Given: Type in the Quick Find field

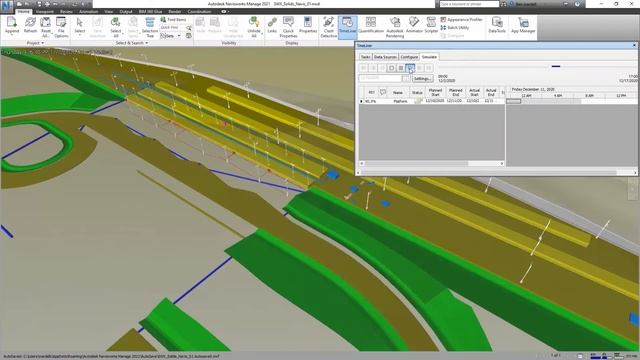Looking at the screenshot, I should coord(173,28).
